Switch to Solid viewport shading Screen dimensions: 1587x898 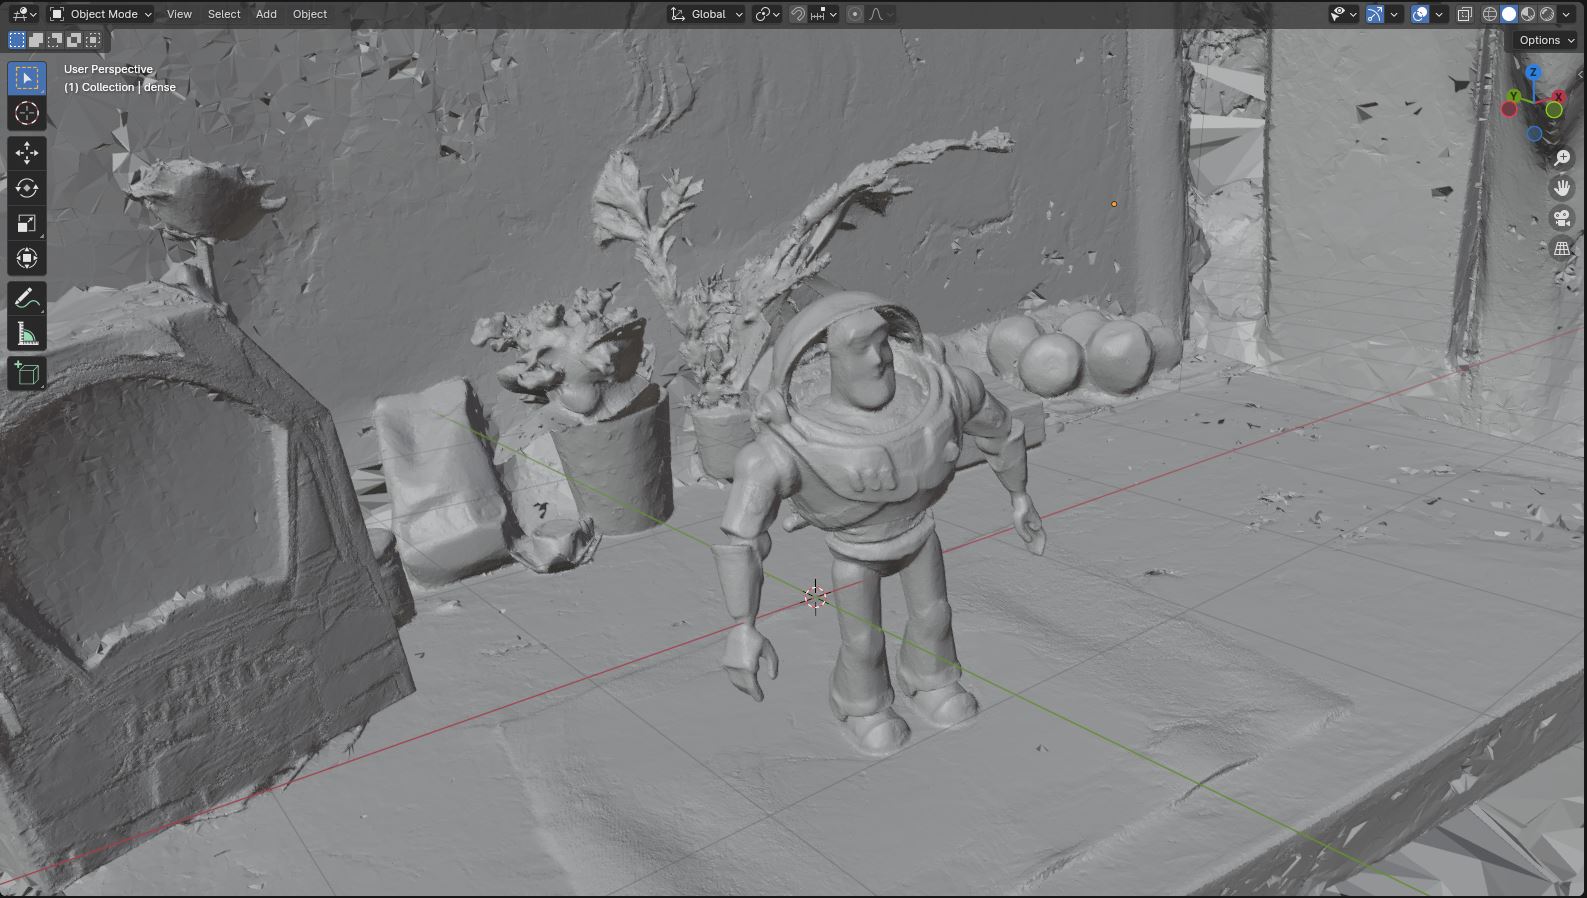1509,14
